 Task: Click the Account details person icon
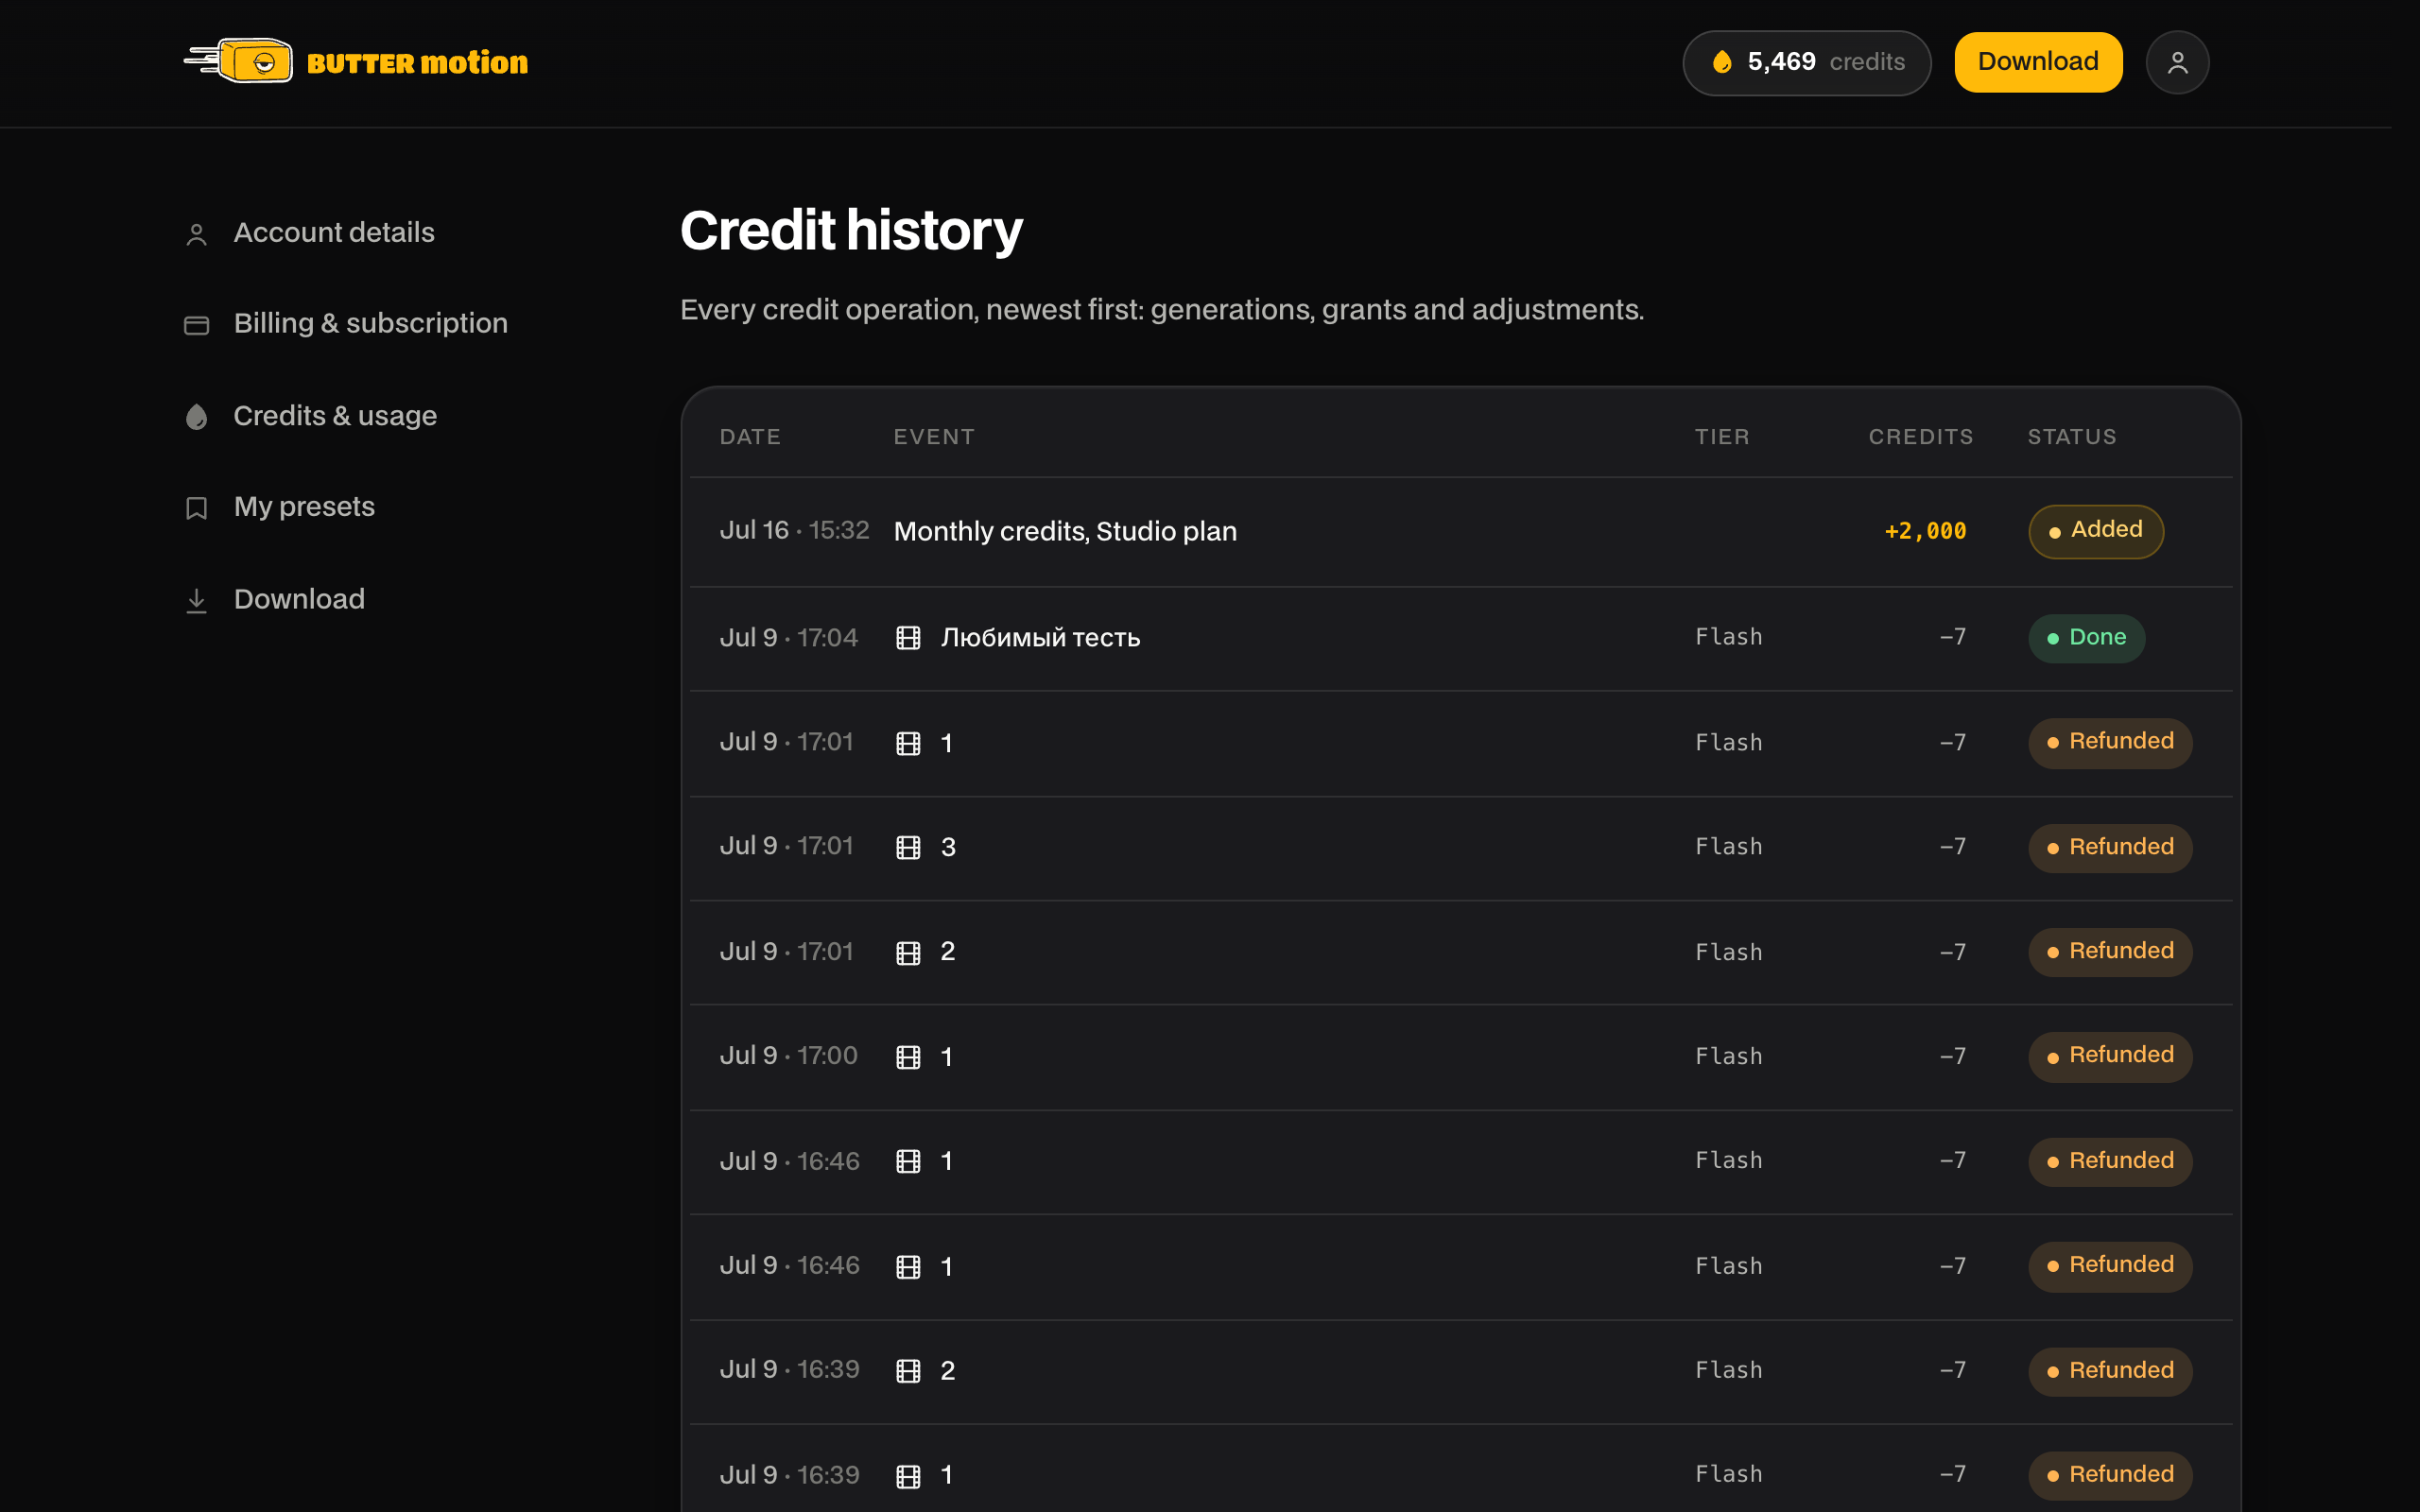(x=197, y=234)
